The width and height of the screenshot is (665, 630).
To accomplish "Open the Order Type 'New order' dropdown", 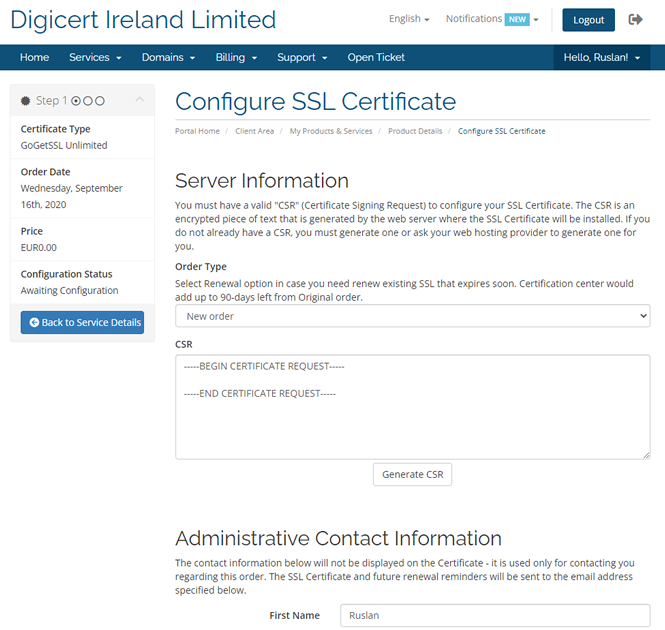I will point(412,316).
